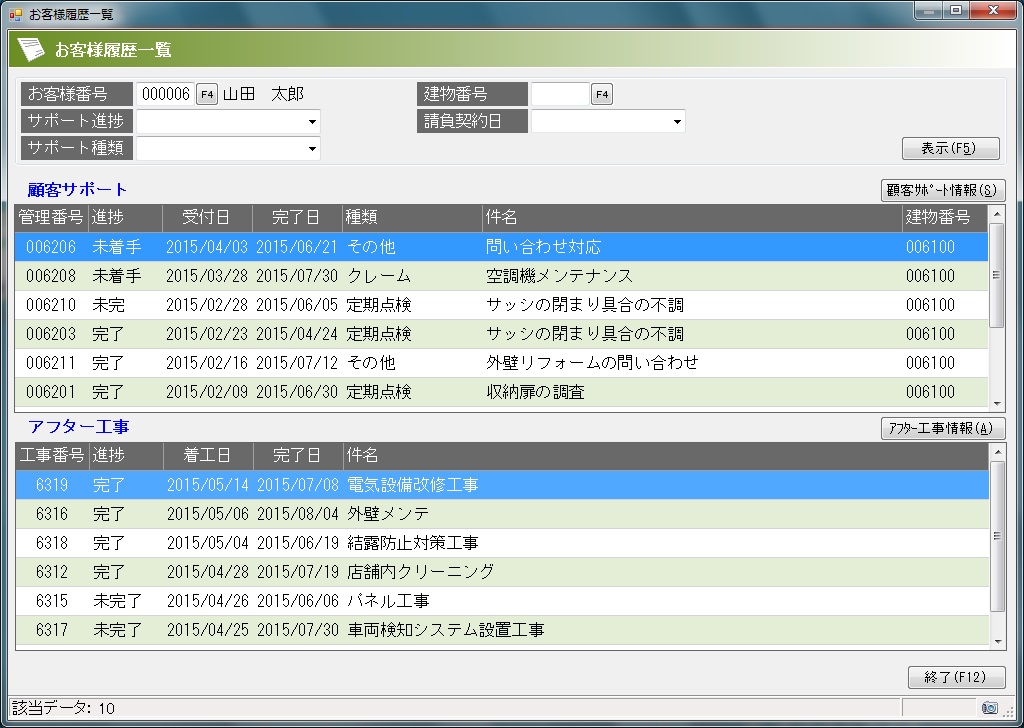Sort support list by 受付日 column header
Viewport: 1024px width, 728px height.
pos(205,218)
